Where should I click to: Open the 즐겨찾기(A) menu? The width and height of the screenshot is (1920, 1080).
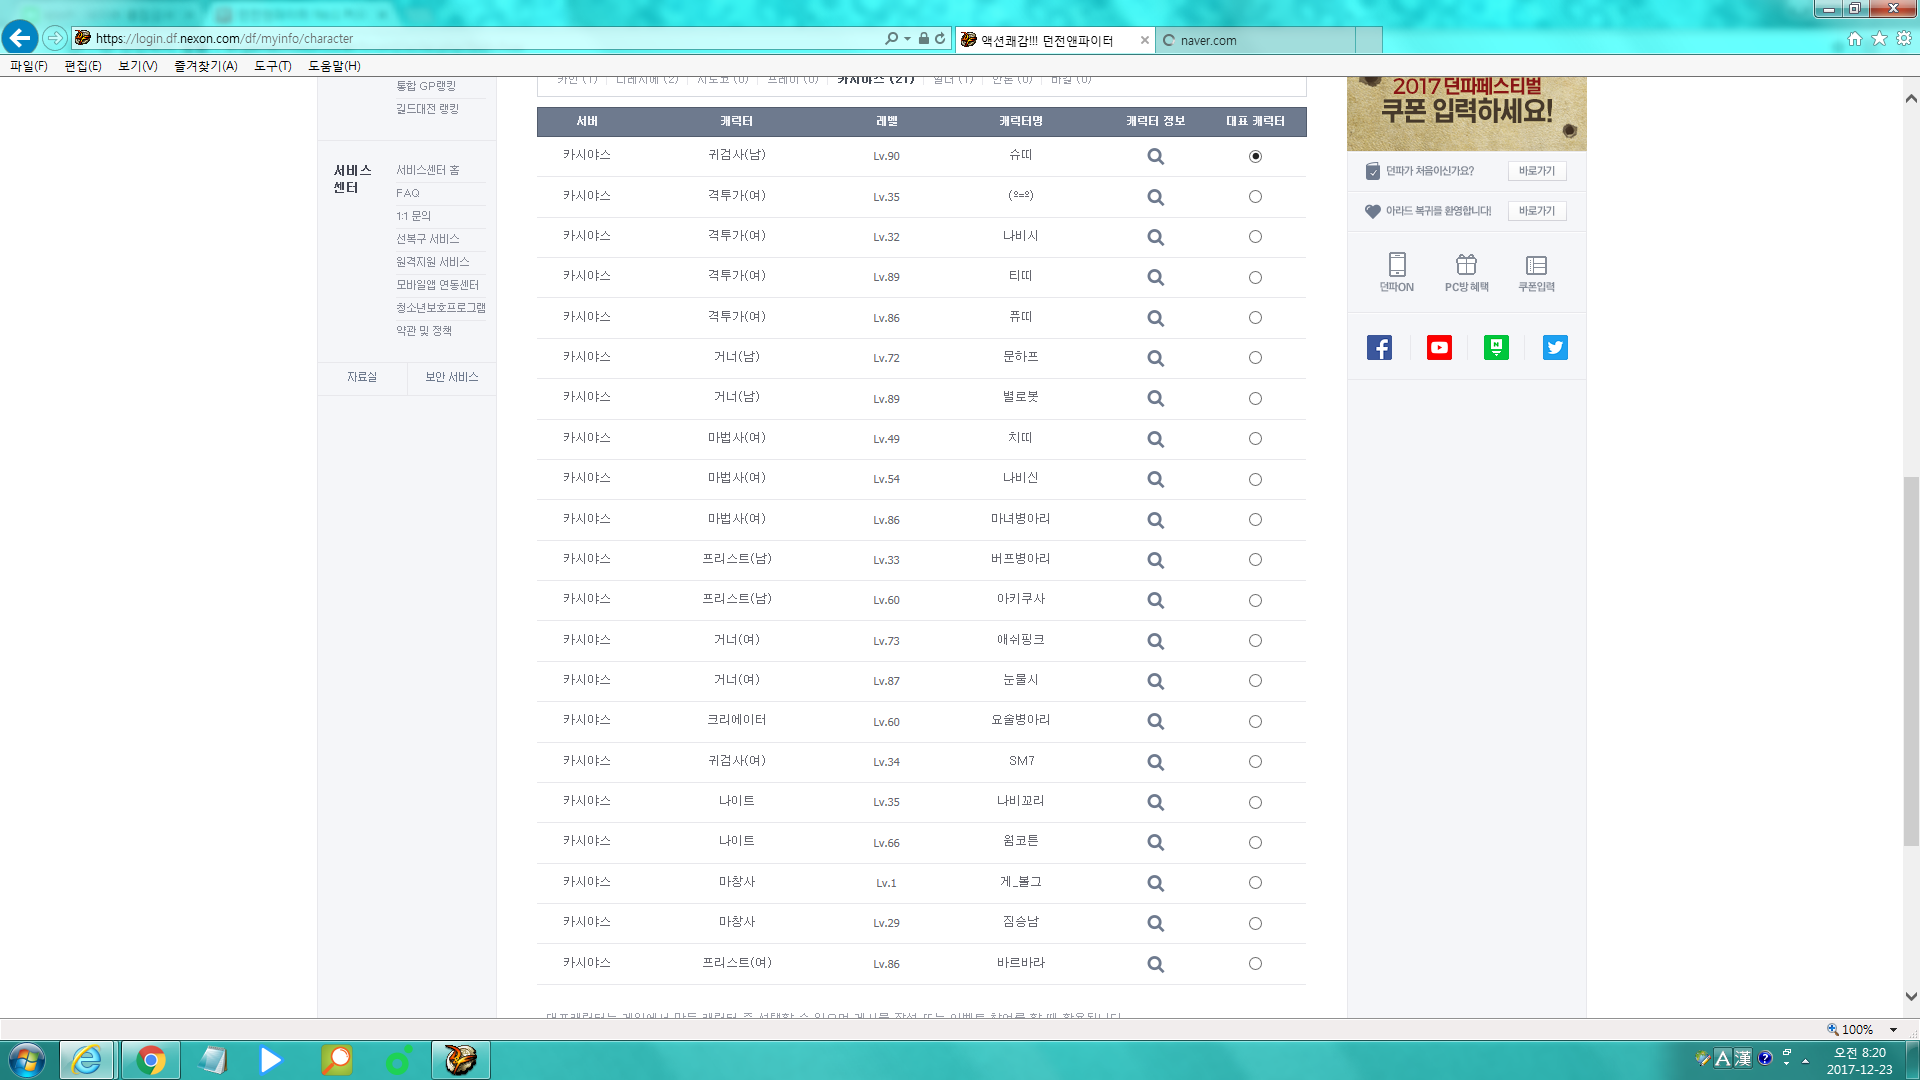point(205,66)
